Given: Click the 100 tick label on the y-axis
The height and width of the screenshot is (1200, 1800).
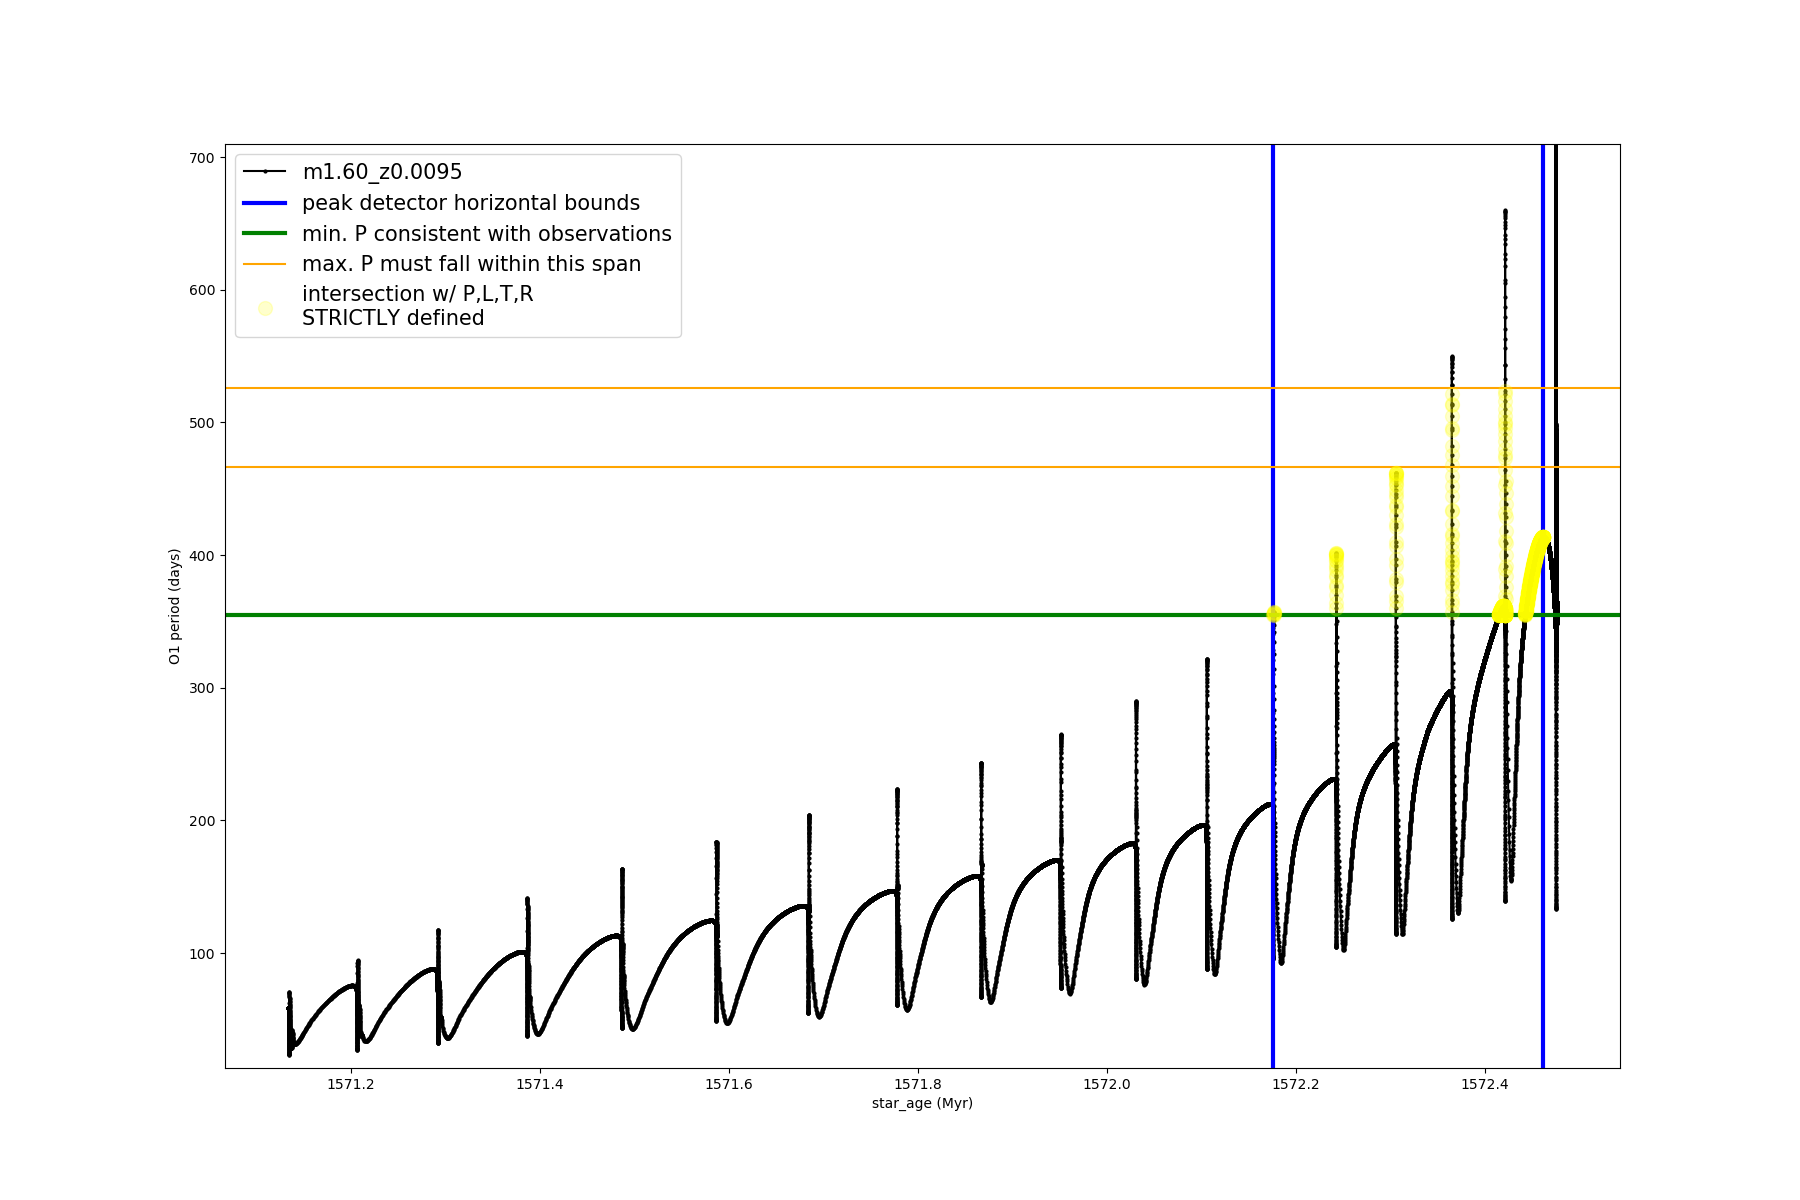Looking at the screenshot, I should pos(202,954).
